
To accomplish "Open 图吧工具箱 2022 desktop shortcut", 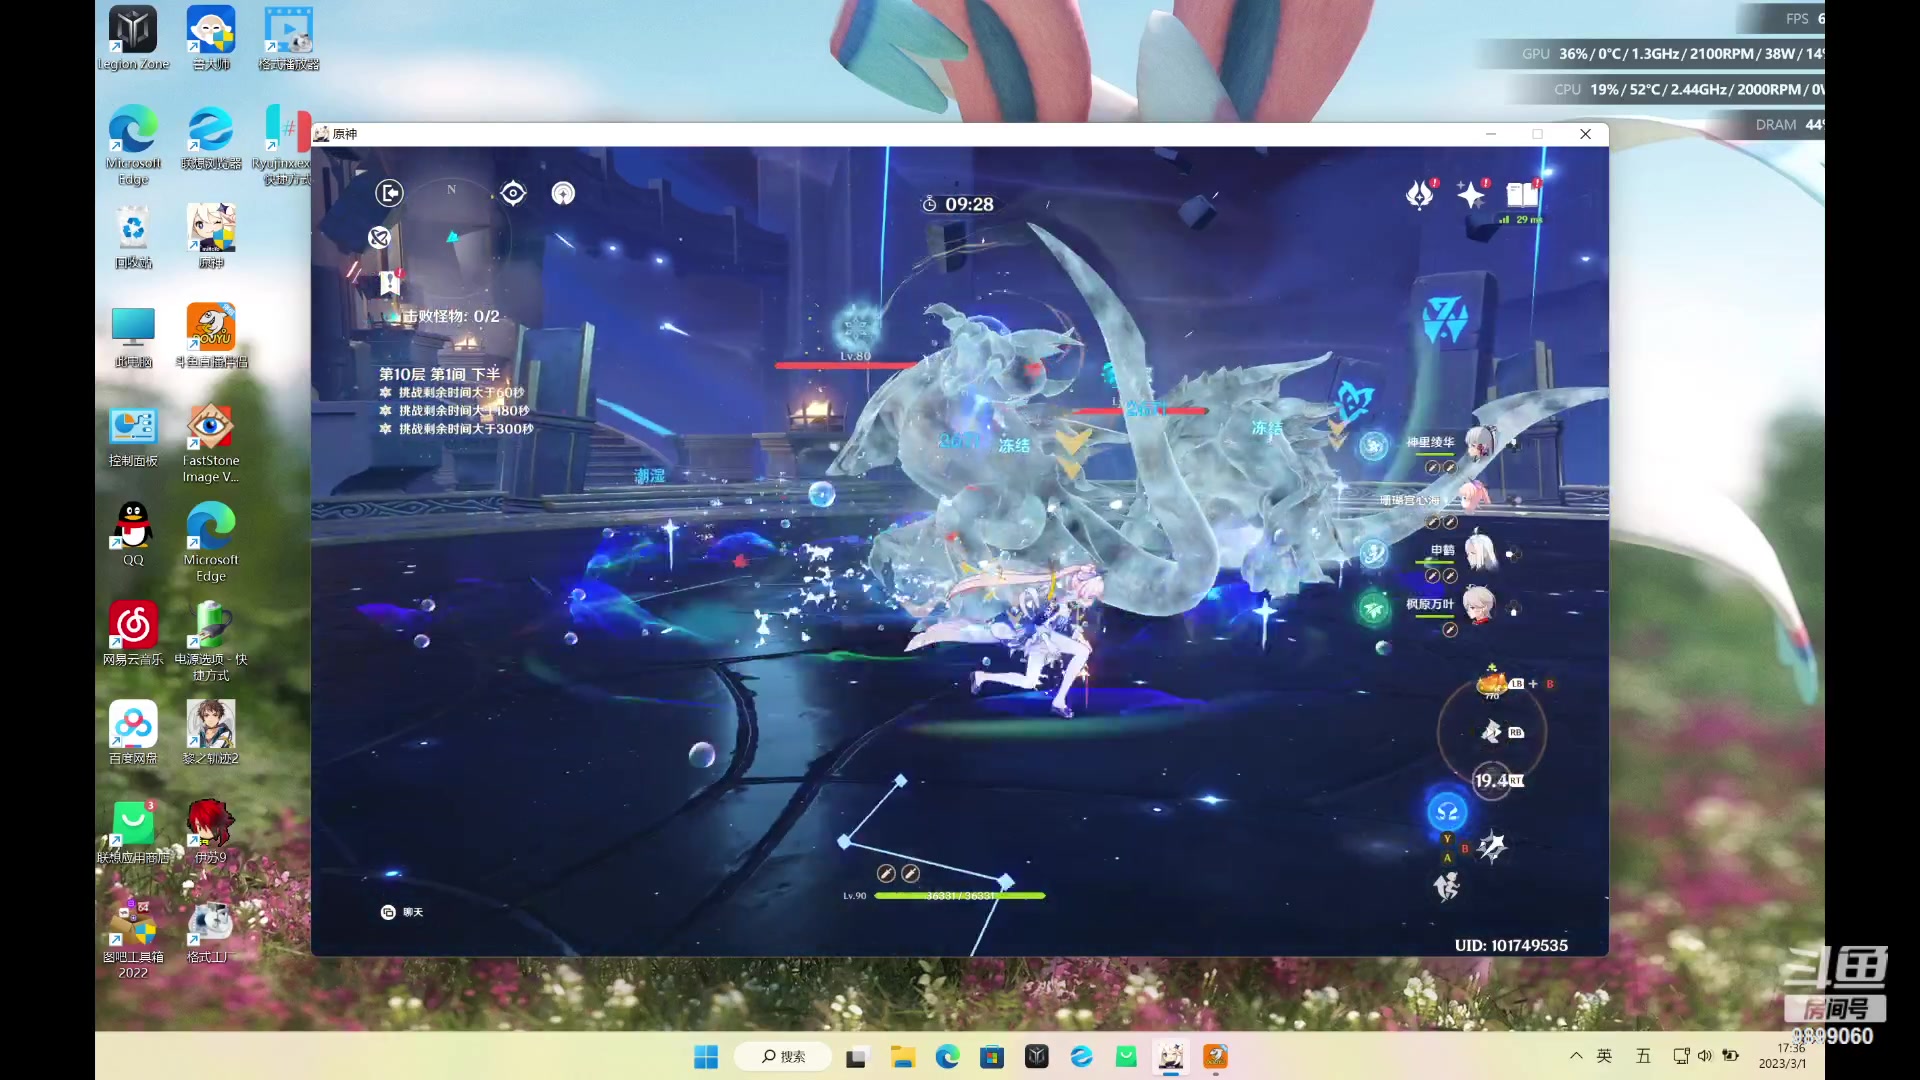I will click(x=133, y=938).
